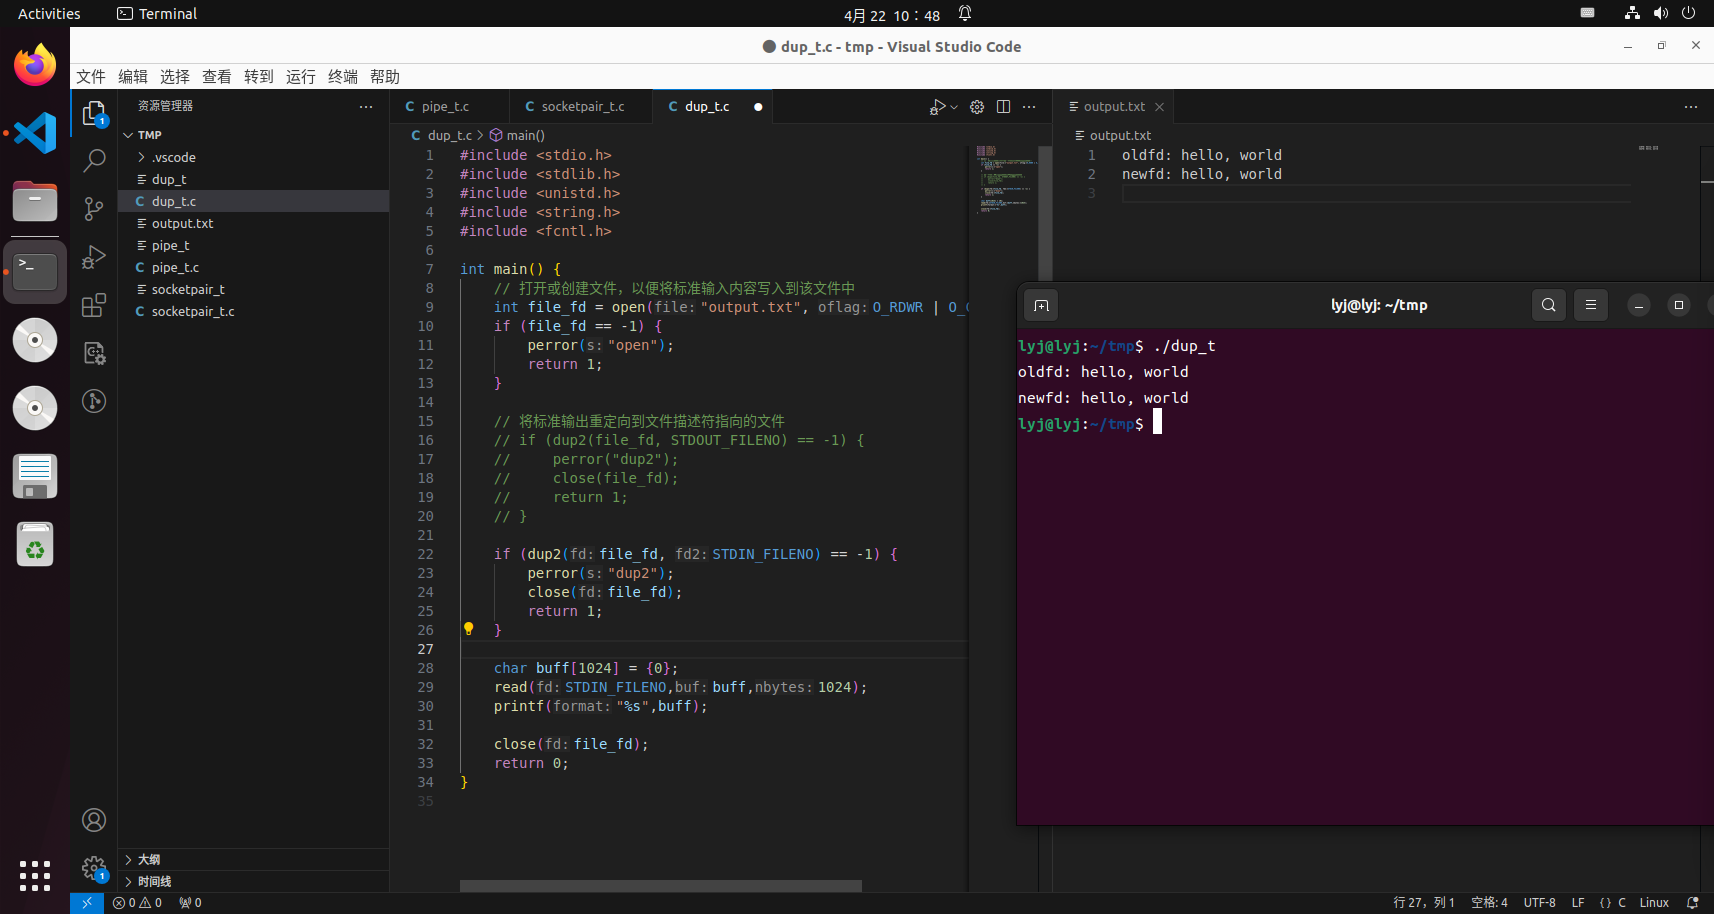The height and width of the screenshot is (914, 1714).
Task: Open the Run and Debug view
Action: pos(94,257)
